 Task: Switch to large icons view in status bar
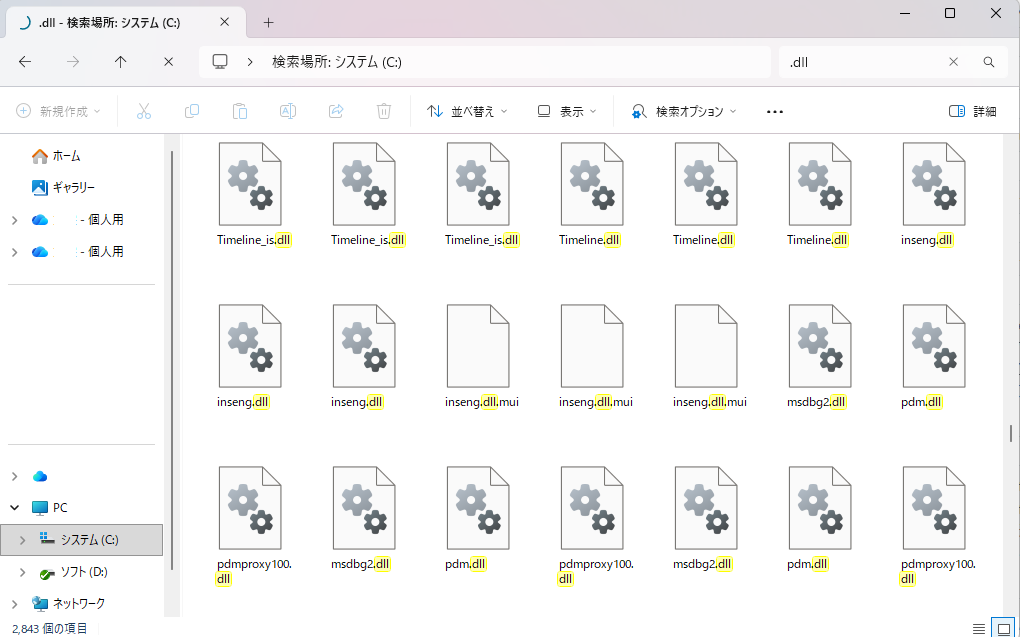pyautogui.click(x=1001, y=628)
